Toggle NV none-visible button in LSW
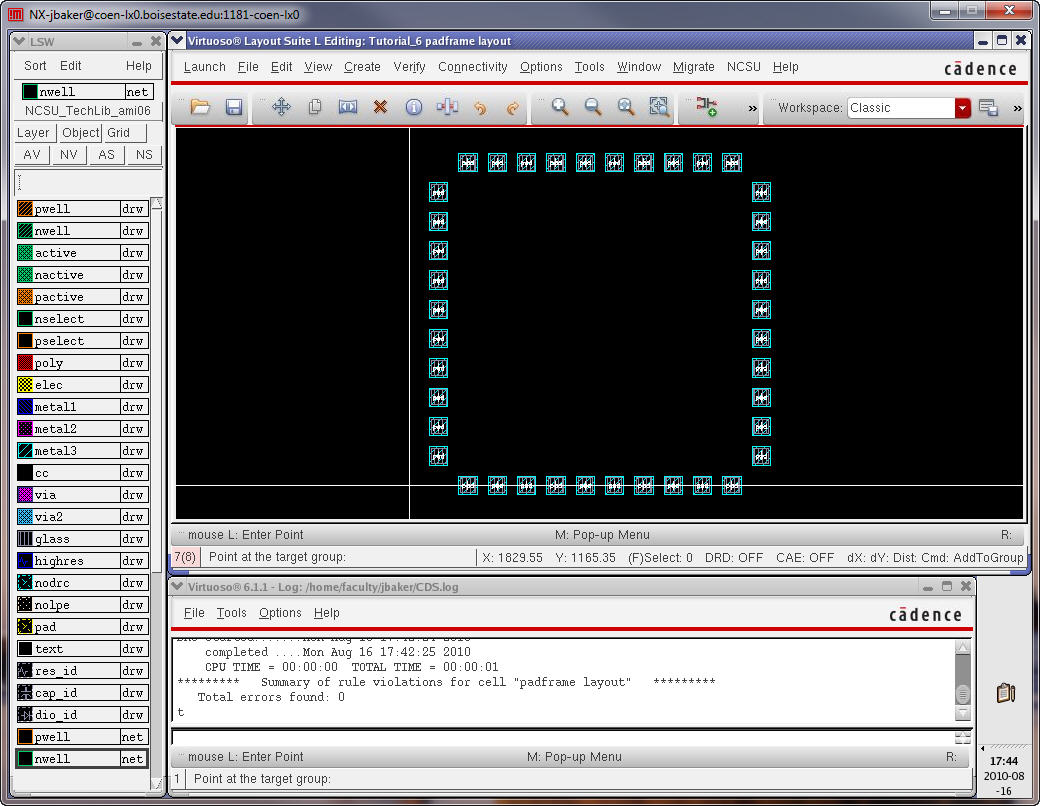 [69, 155]
